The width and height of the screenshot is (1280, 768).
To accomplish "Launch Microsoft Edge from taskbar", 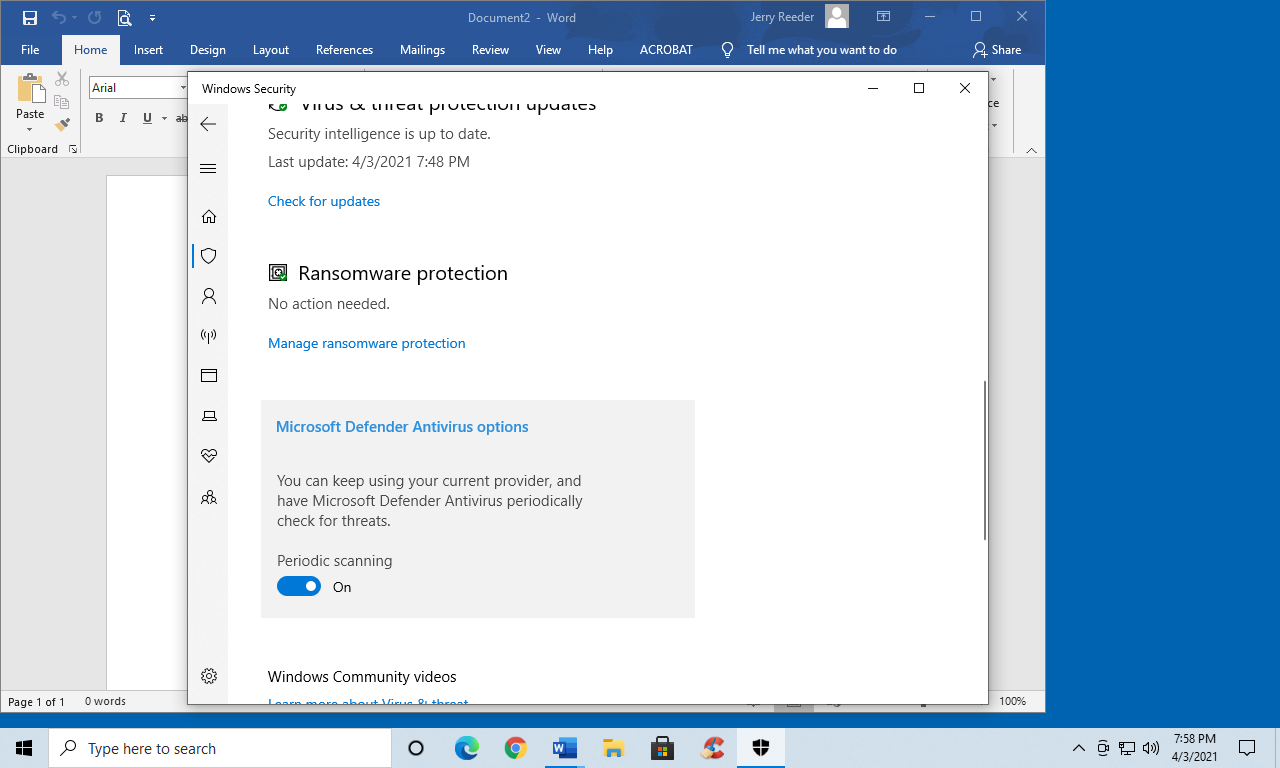I will tap(467, 748).
